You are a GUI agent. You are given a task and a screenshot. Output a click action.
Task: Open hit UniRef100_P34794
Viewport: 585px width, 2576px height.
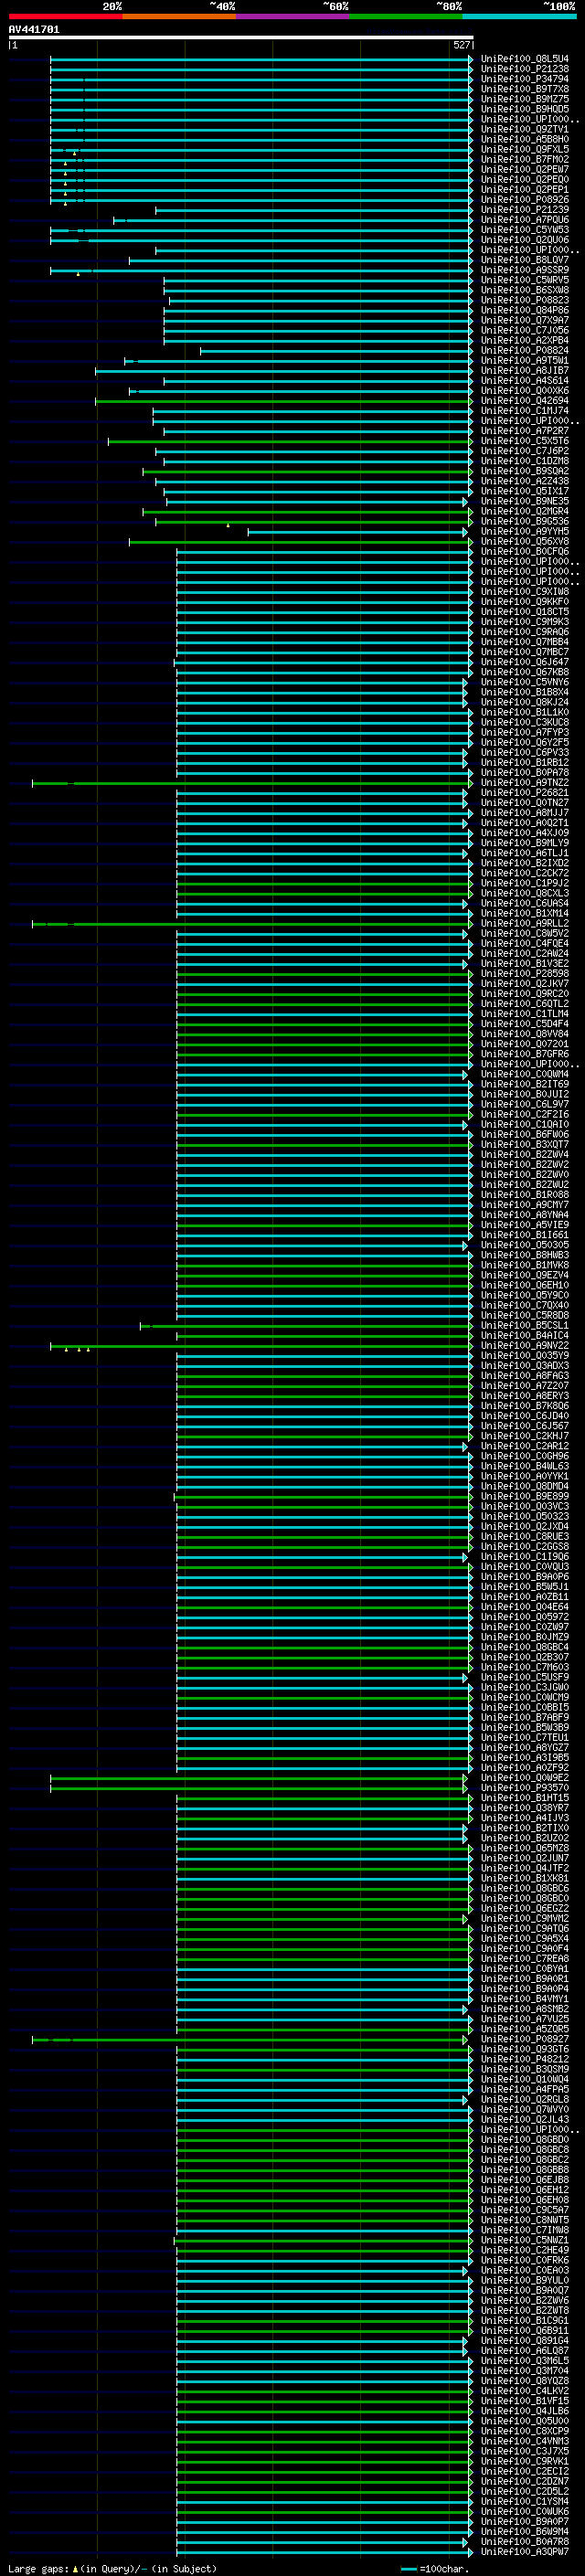[x=525, y=79]
